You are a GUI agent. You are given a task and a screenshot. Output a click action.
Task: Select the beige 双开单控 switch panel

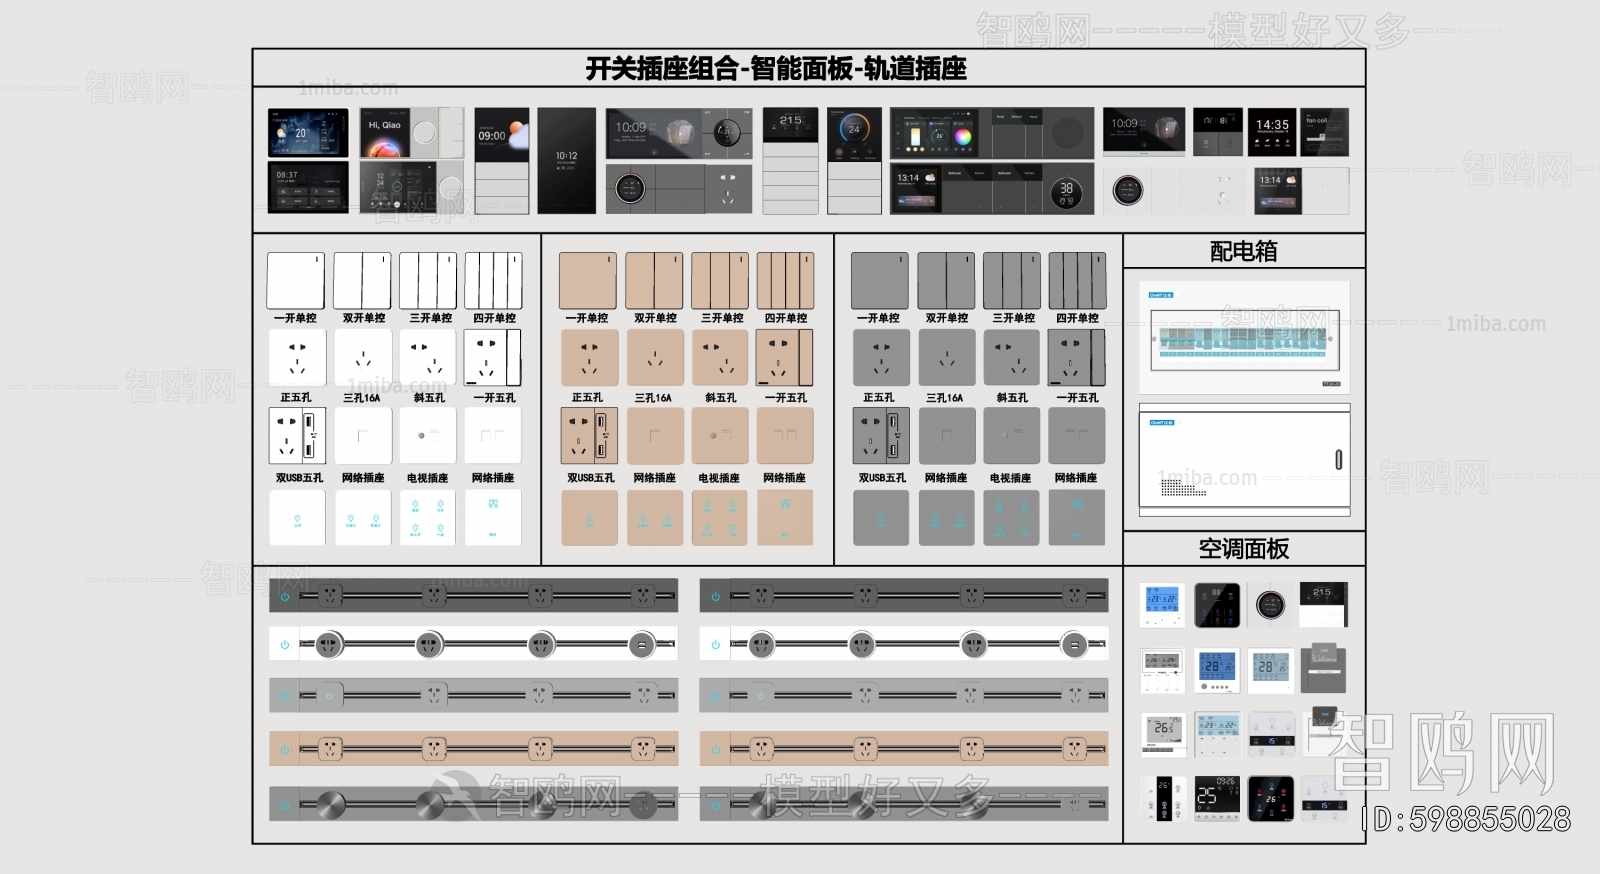[x=654, y=281]
